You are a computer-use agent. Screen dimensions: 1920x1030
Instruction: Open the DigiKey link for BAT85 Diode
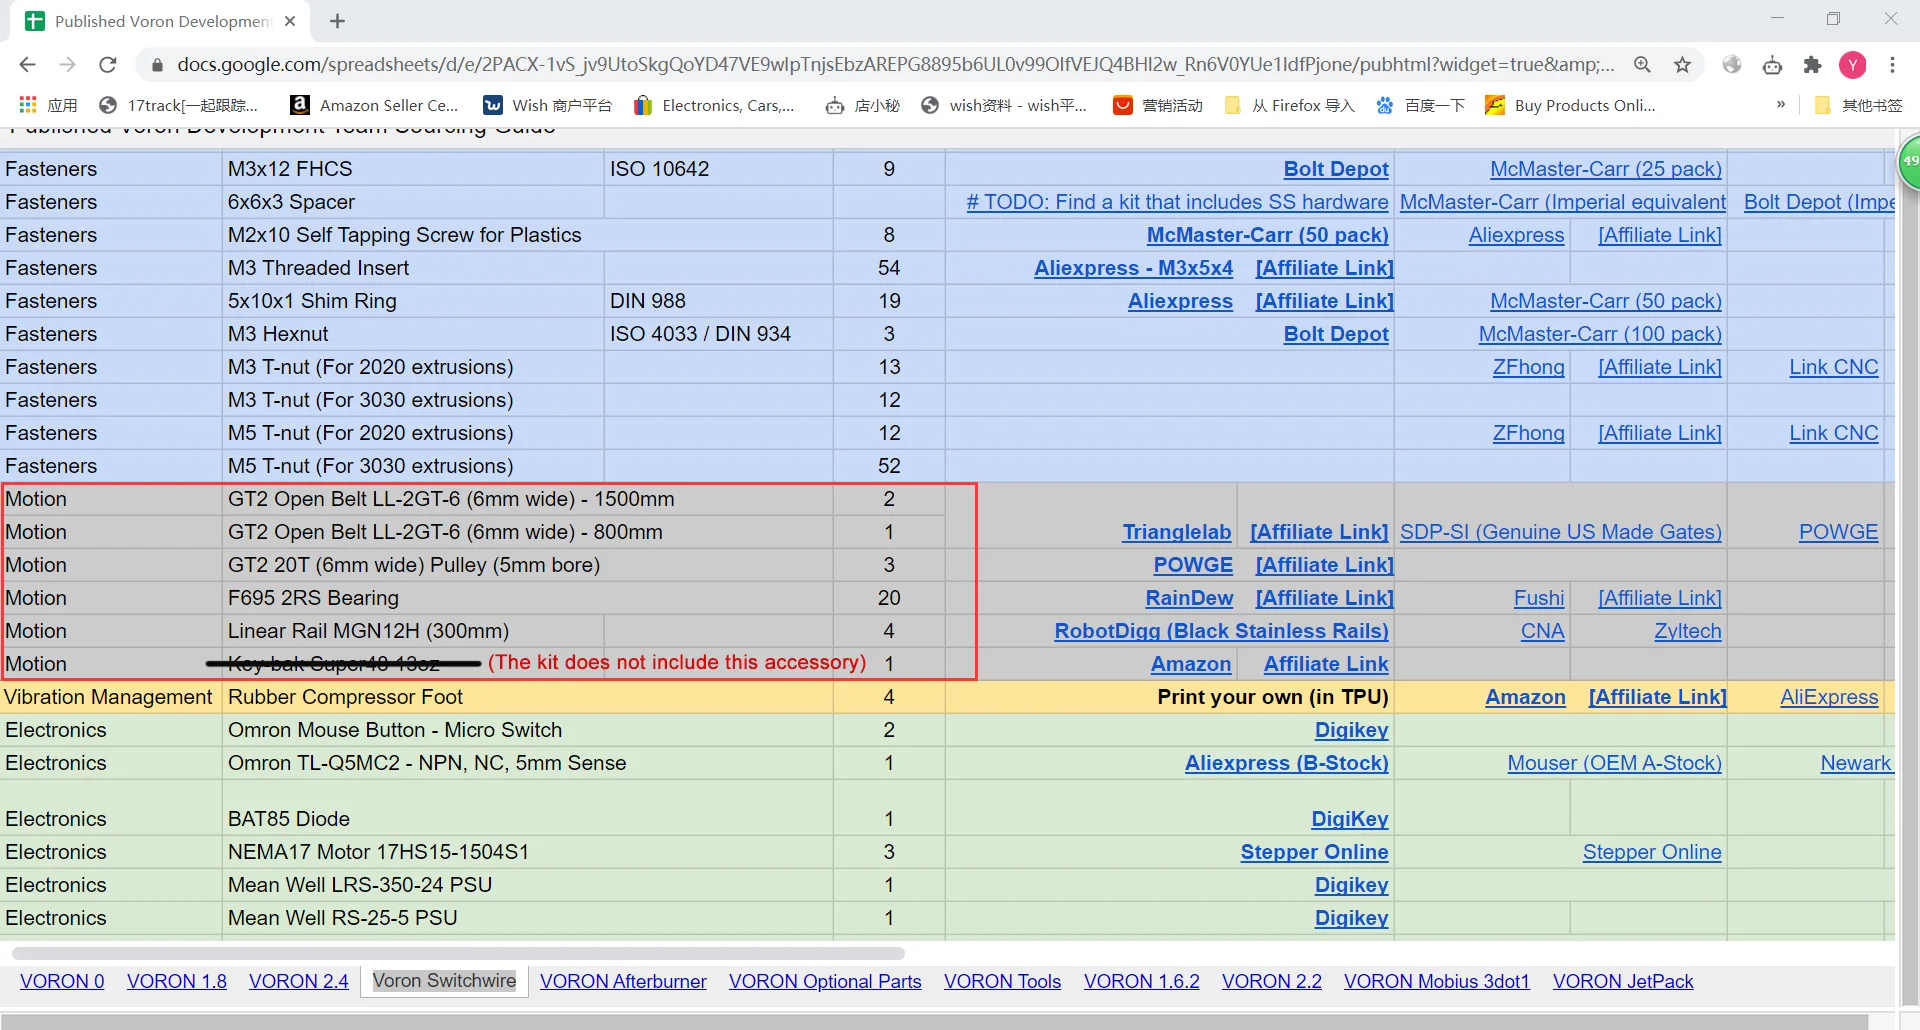(x=1350, y=819)
